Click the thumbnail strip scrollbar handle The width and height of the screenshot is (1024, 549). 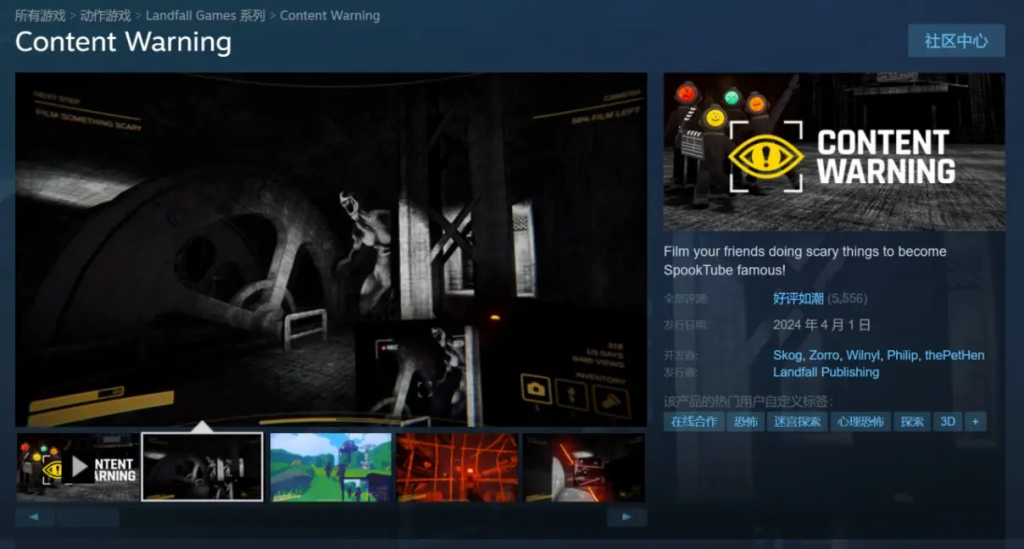click(88, 518)
